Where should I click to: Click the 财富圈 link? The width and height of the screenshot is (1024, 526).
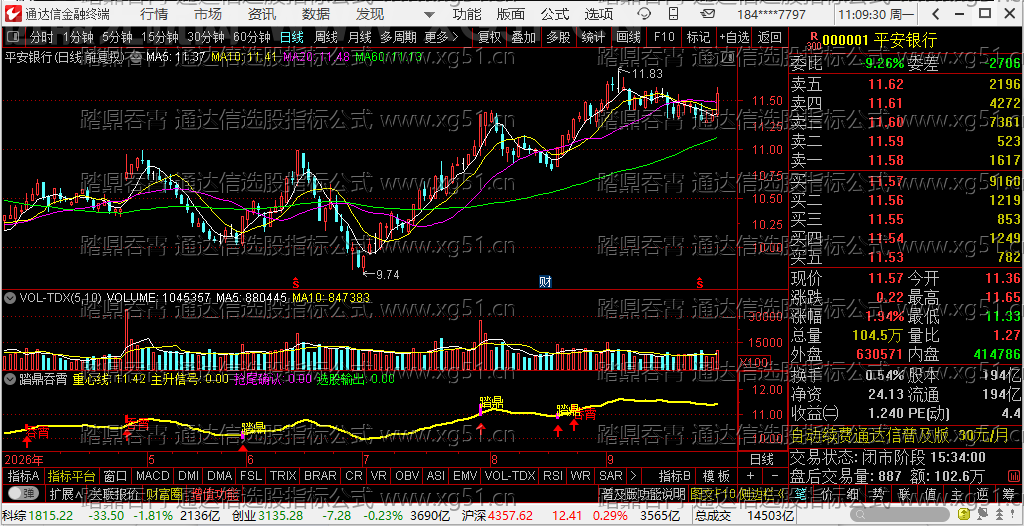[164, 493]
